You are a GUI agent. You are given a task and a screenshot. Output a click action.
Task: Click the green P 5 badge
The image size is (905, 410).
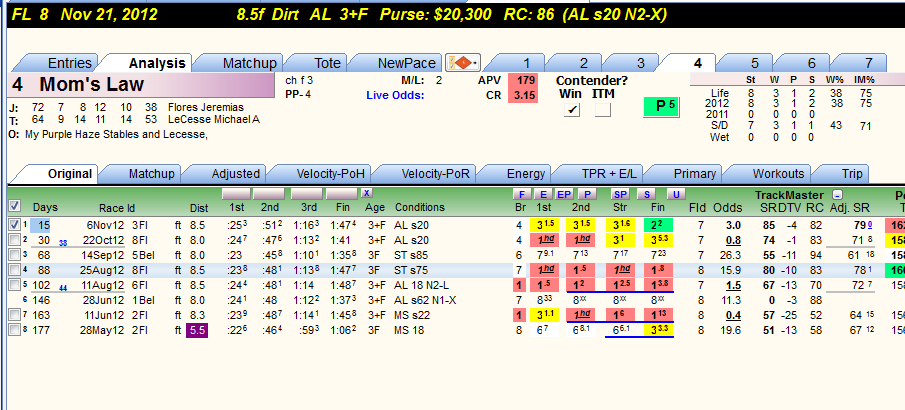pos(663,107)
